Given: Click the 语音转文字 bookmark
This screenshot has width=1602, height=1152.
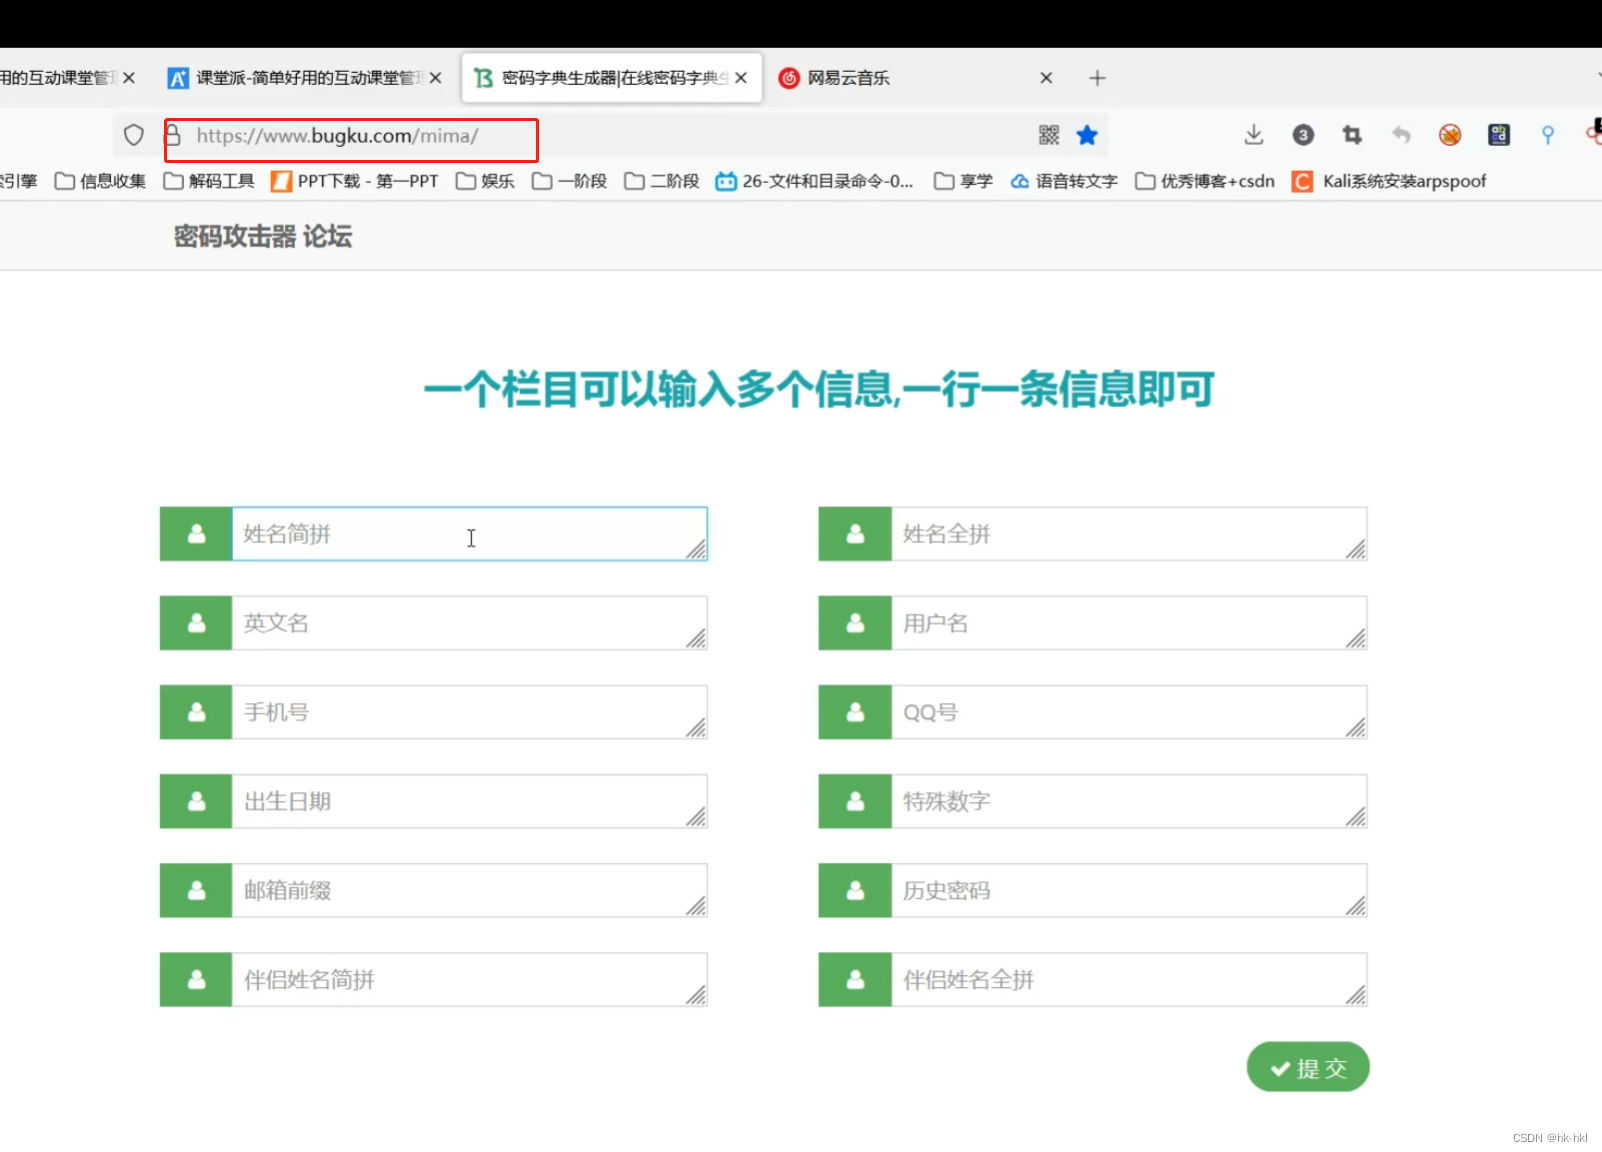Looking at the screenshot, I should (x=1074, y=181).
